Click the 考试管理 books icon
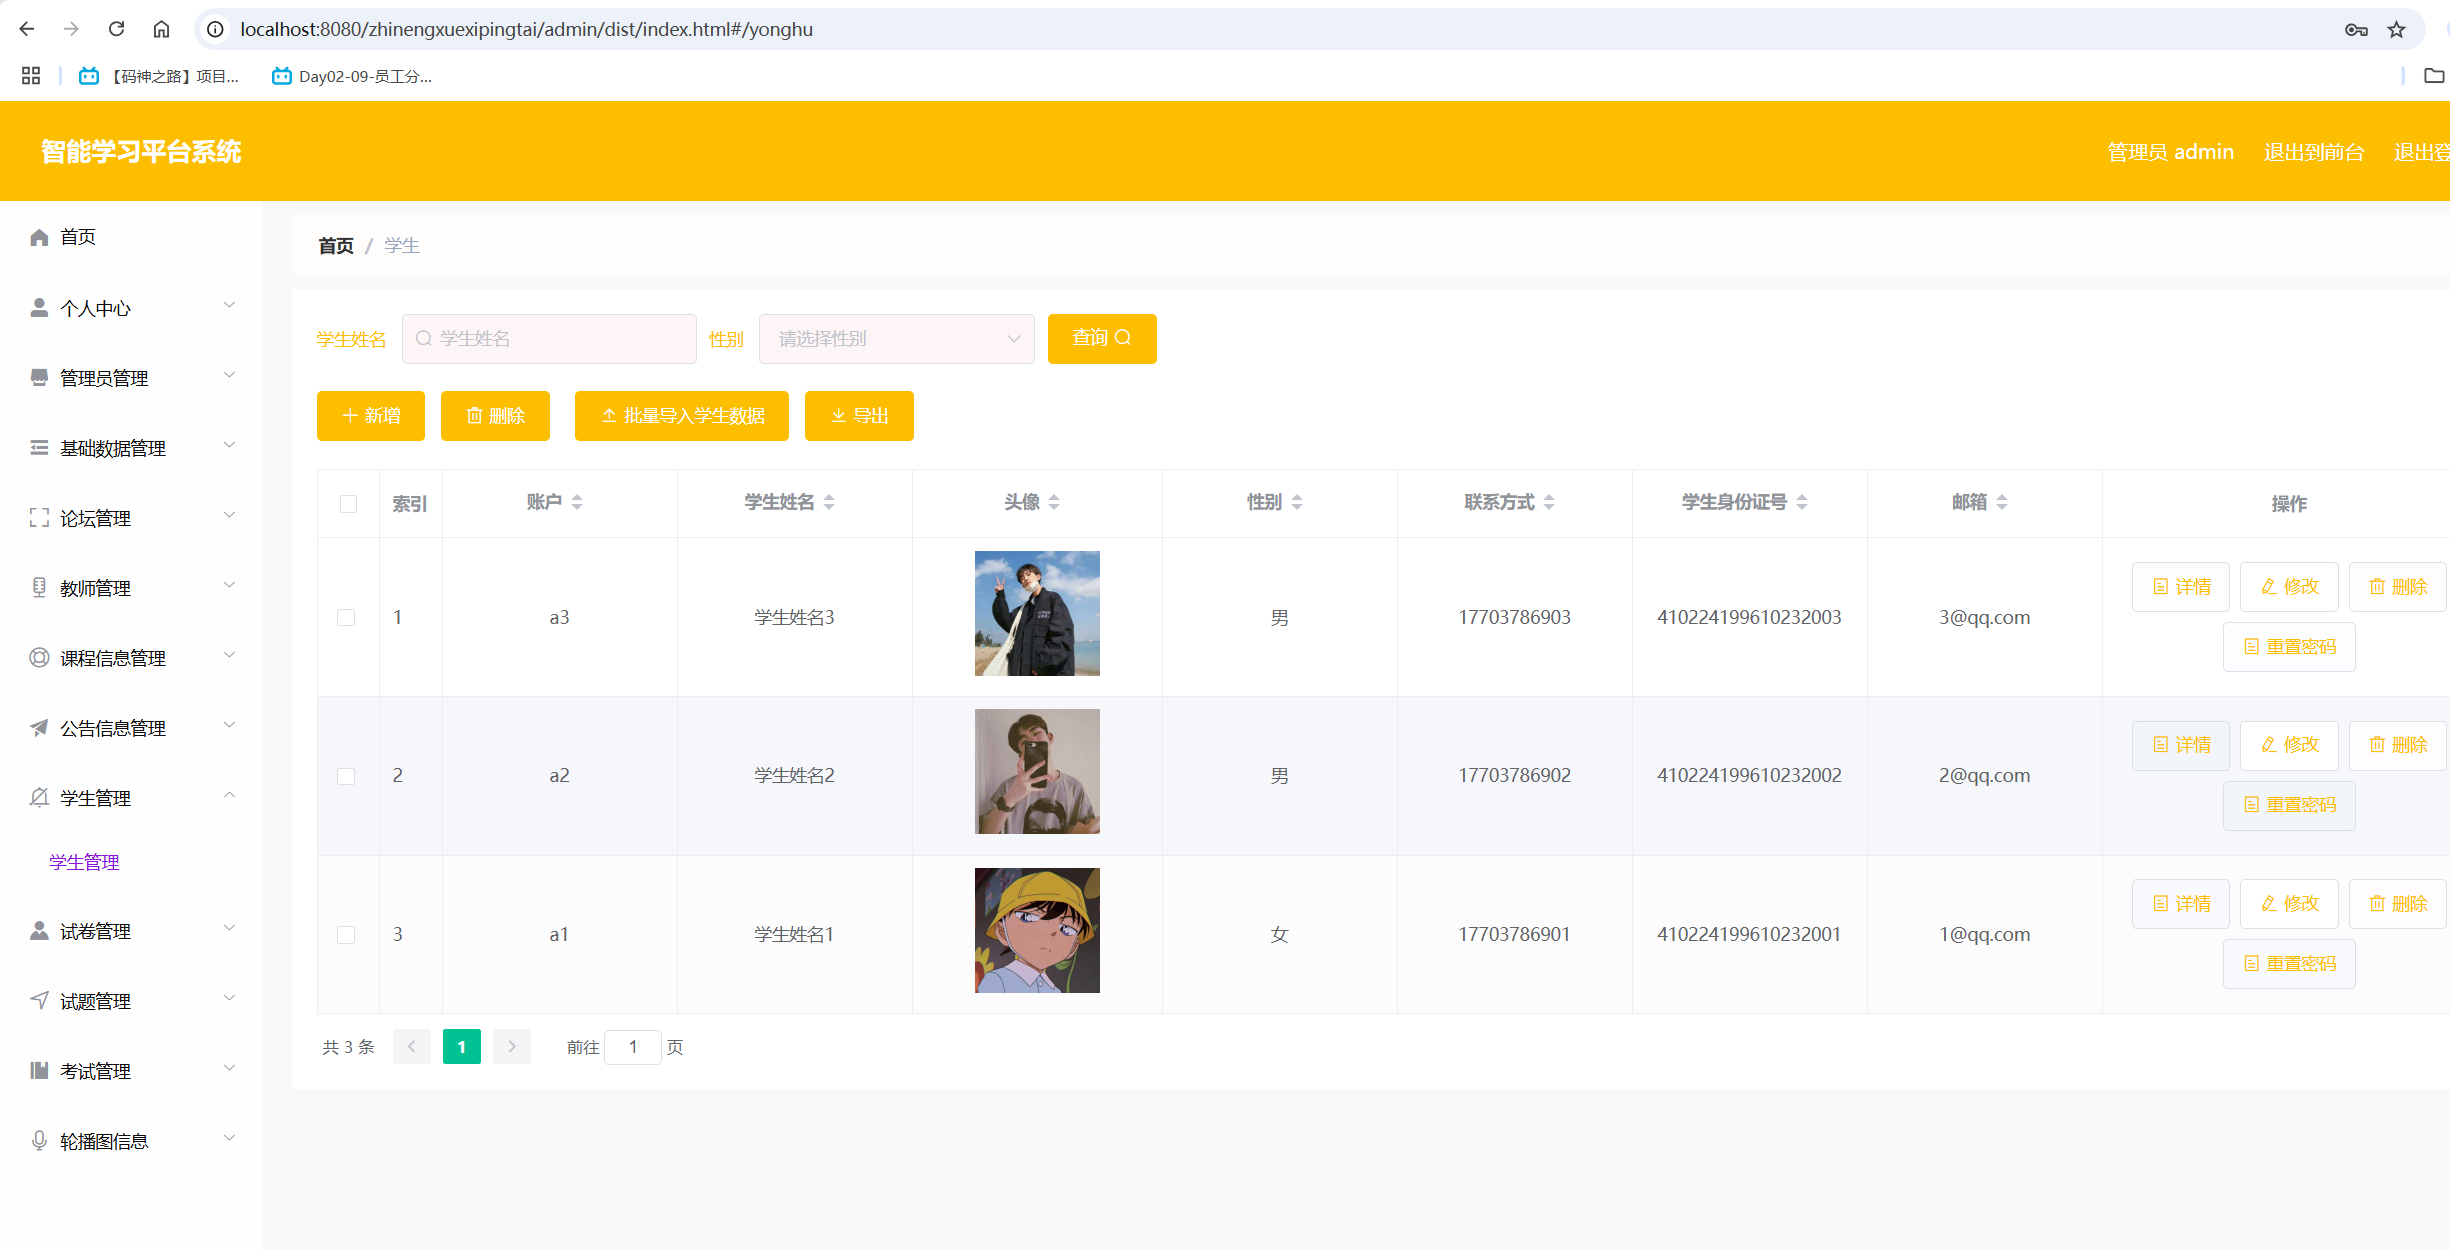Screen dimensions: 2450x1249 point(39,1071)
